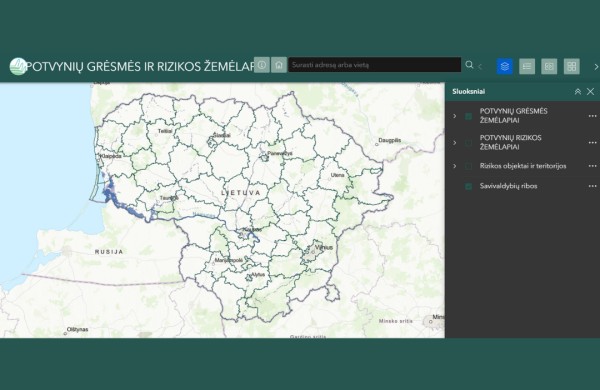Open the info button in header
The image size is (600, 390).
(x=262, y=65)
